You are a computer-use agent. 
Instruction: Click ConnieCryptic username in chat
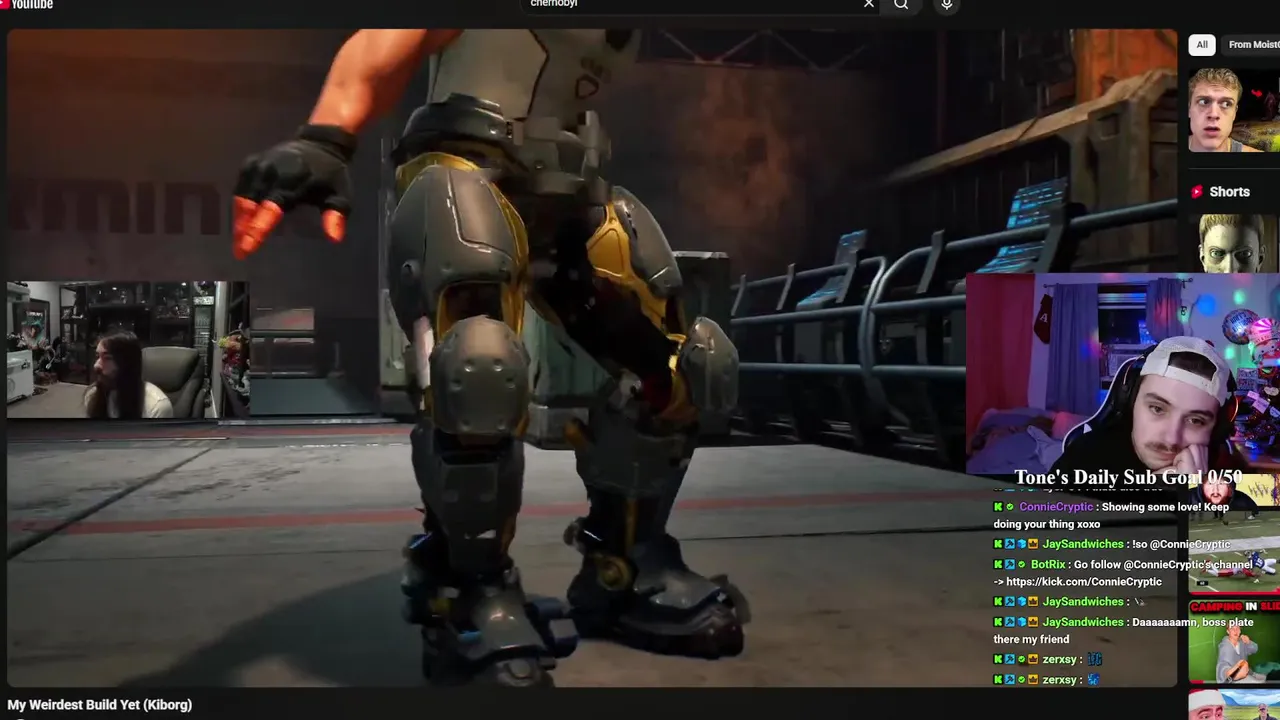point(1055,507)
